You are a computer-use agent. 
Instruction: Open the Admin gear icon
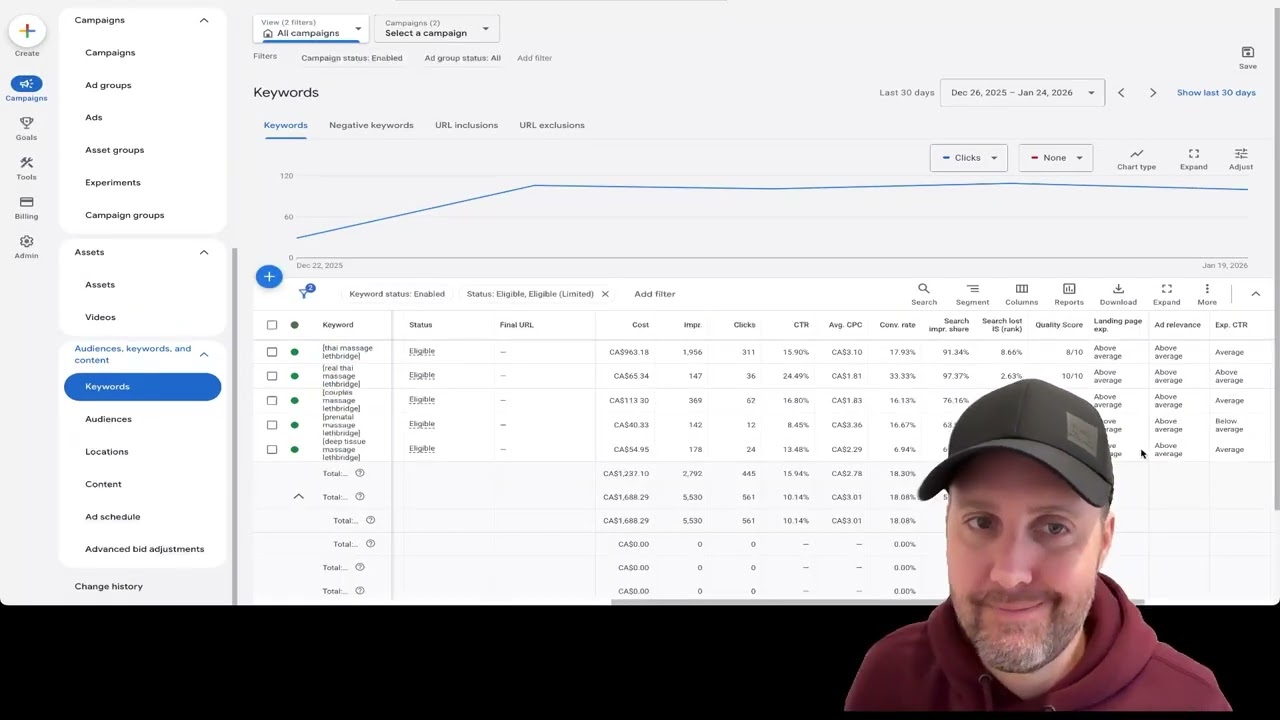(x=27, y=242)
